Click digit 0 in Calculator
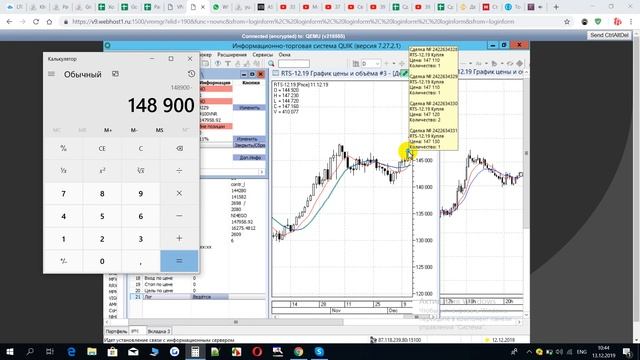Screen dimensions: 640x360 [102, 261]
